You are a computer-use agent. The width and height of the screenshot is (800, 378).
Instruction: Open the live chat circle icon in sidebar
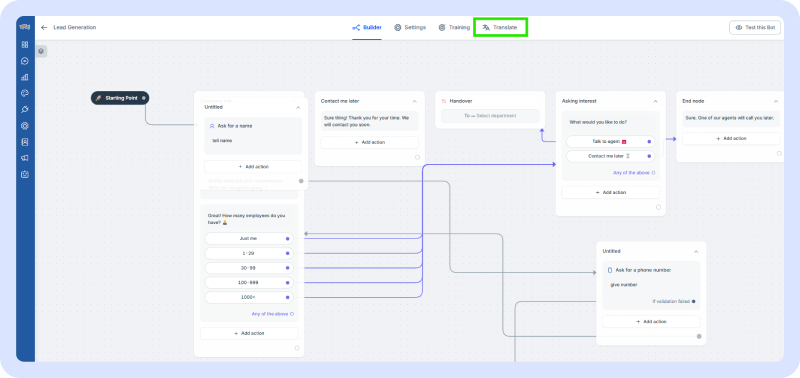click(24, 61)
